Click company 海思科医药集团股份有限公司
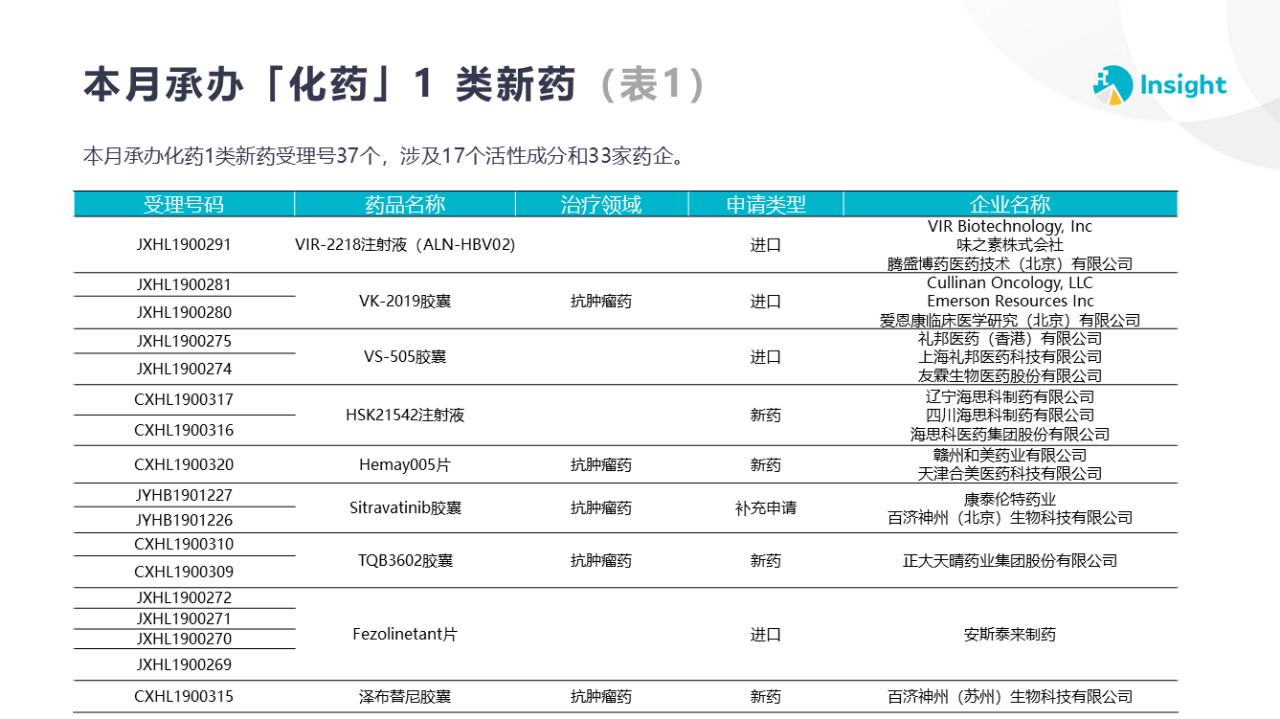1280x719 pixels. [1010, 434]
